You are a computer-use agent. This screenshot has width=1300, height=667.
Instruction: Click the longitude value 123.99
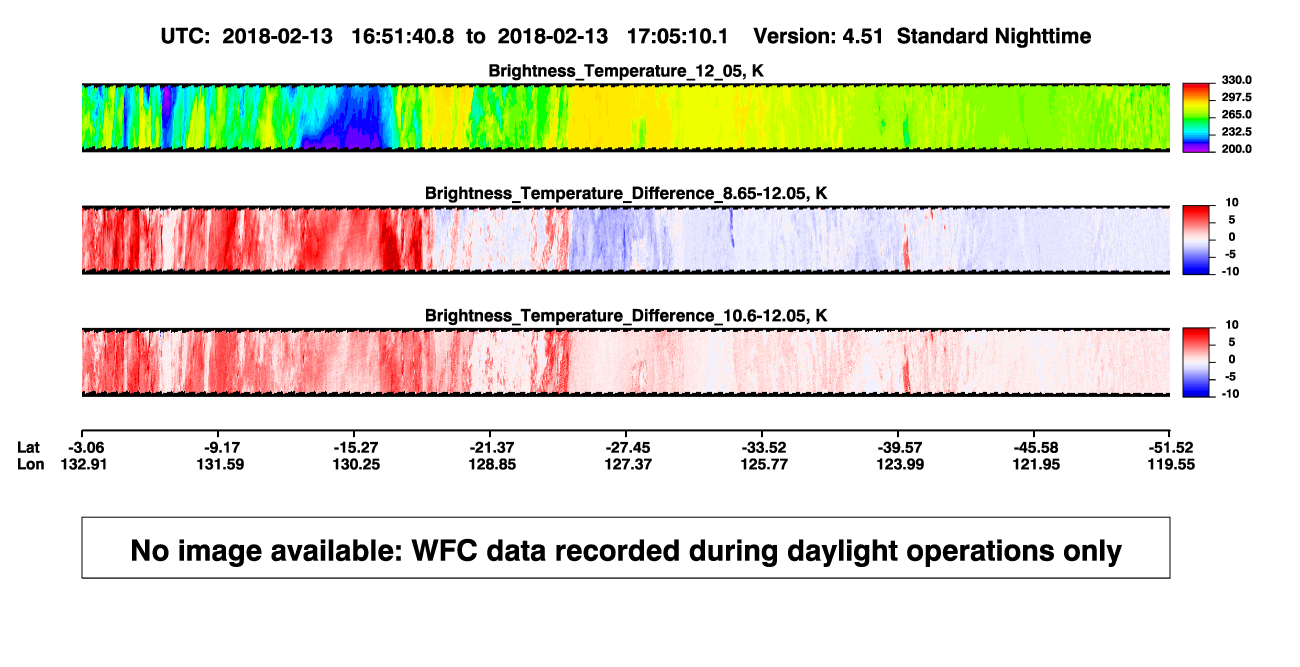coord(898,464)
